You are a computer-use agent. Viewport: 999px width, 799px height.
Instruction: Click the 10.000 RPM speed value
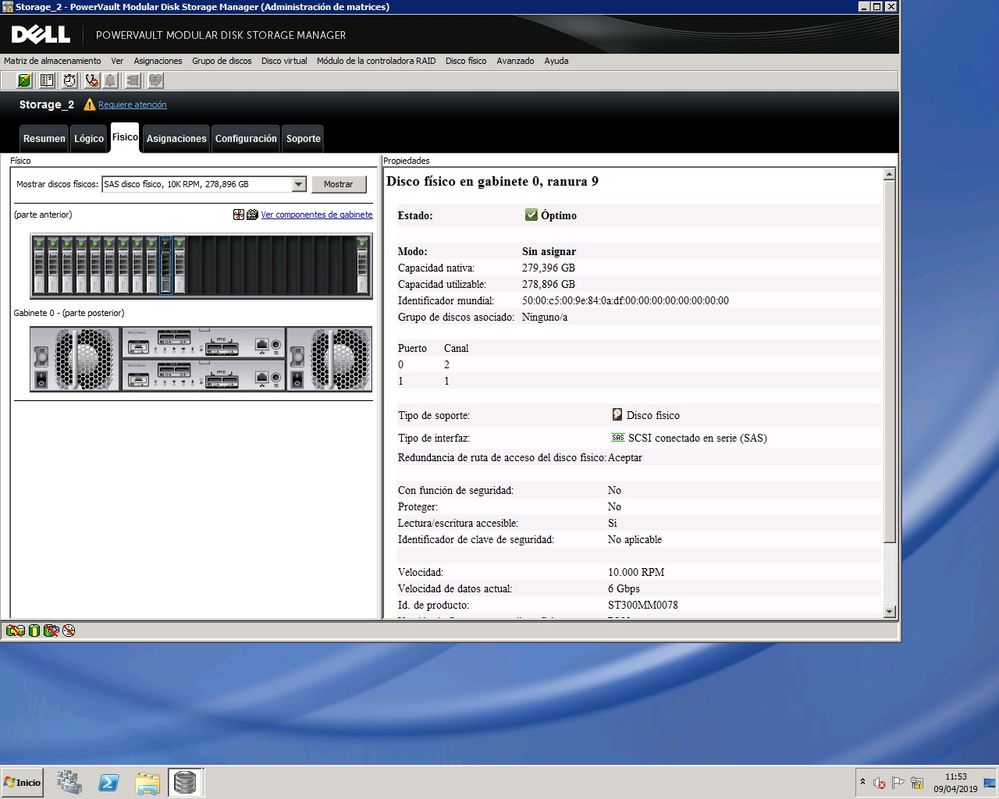tap(636, 572)
